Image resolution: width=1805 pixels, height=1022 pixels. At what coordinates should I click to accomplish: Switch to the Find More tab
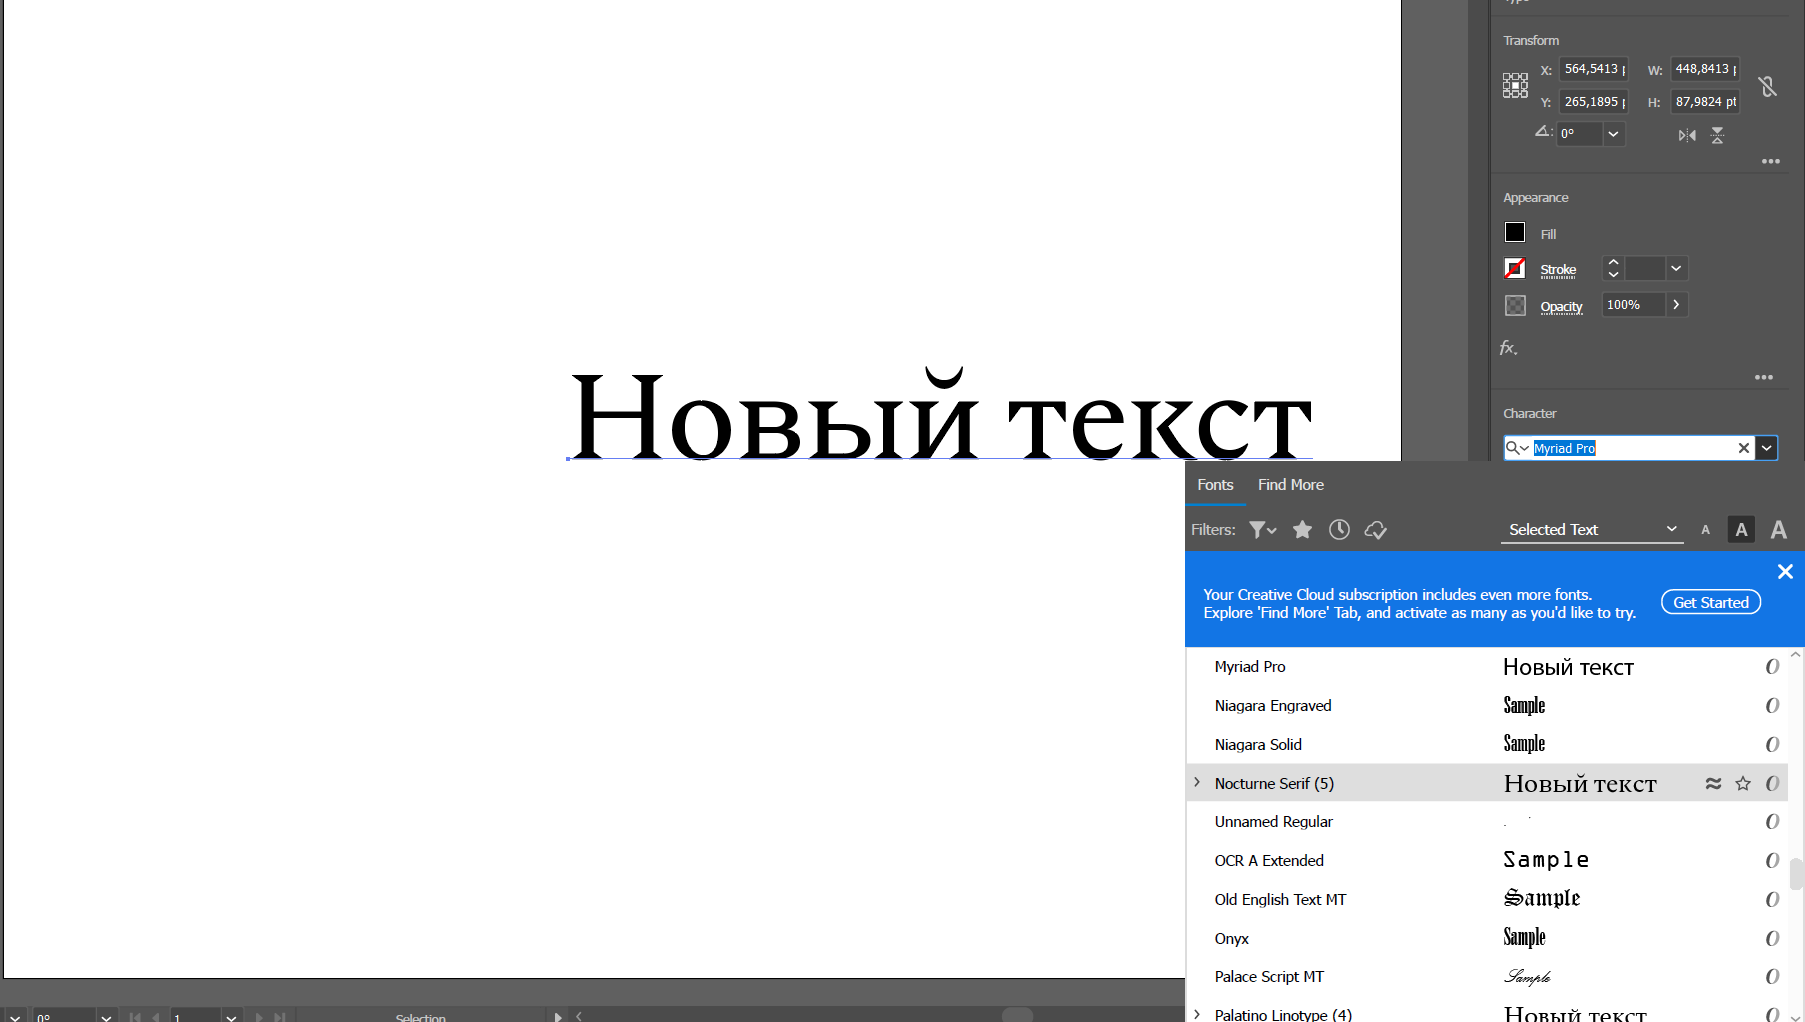coord(1290,485)
